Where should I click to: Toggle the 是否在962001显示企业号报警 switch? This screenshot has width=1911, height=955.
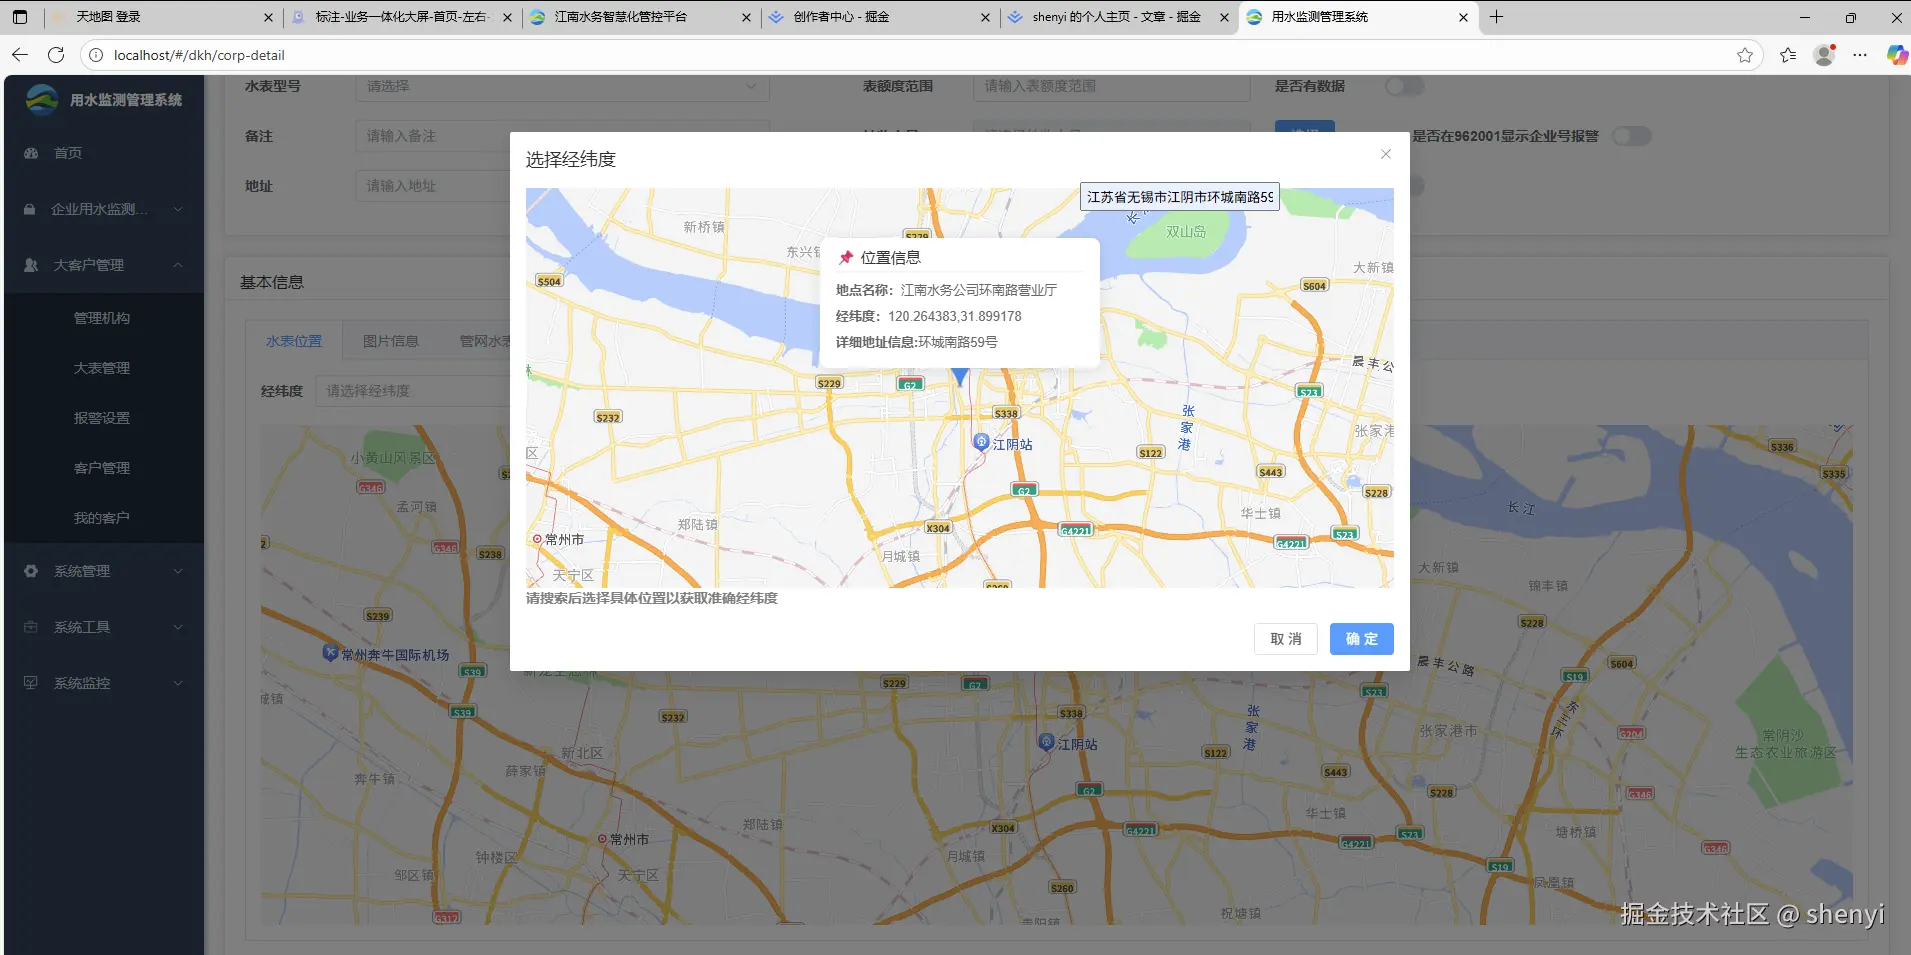tap(1631, 136)
